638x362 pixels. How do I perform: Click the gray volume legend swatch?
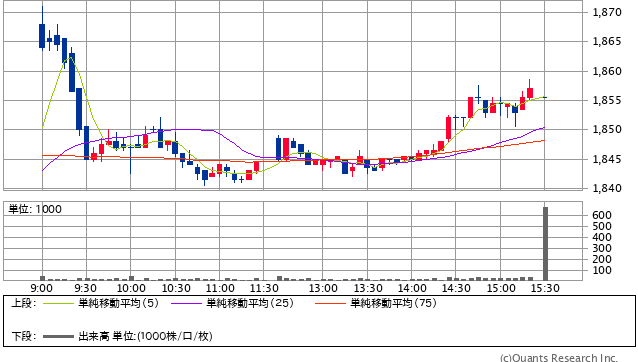[x=59, y=336]
